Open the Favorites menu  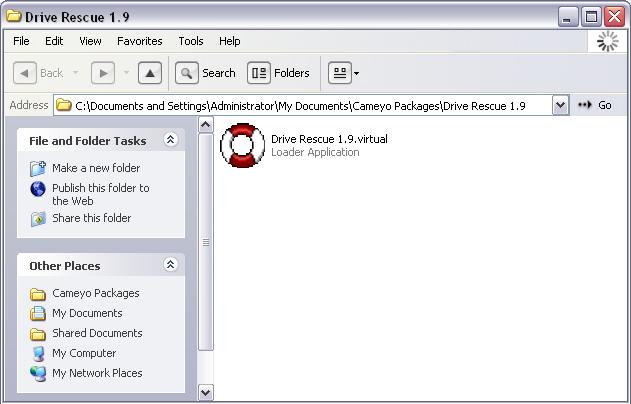coord(140,41)
